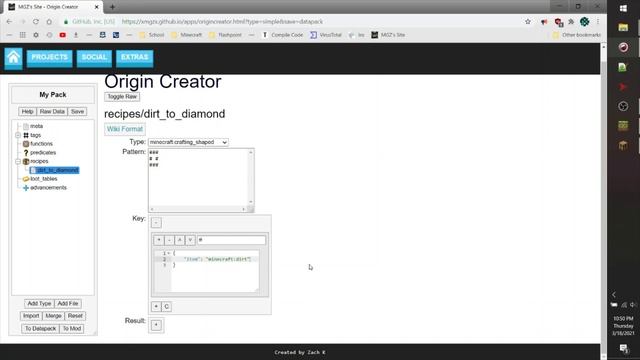Click the My Pack title header
This screenshot has width=640, height=360.
[x=53, y=95]
